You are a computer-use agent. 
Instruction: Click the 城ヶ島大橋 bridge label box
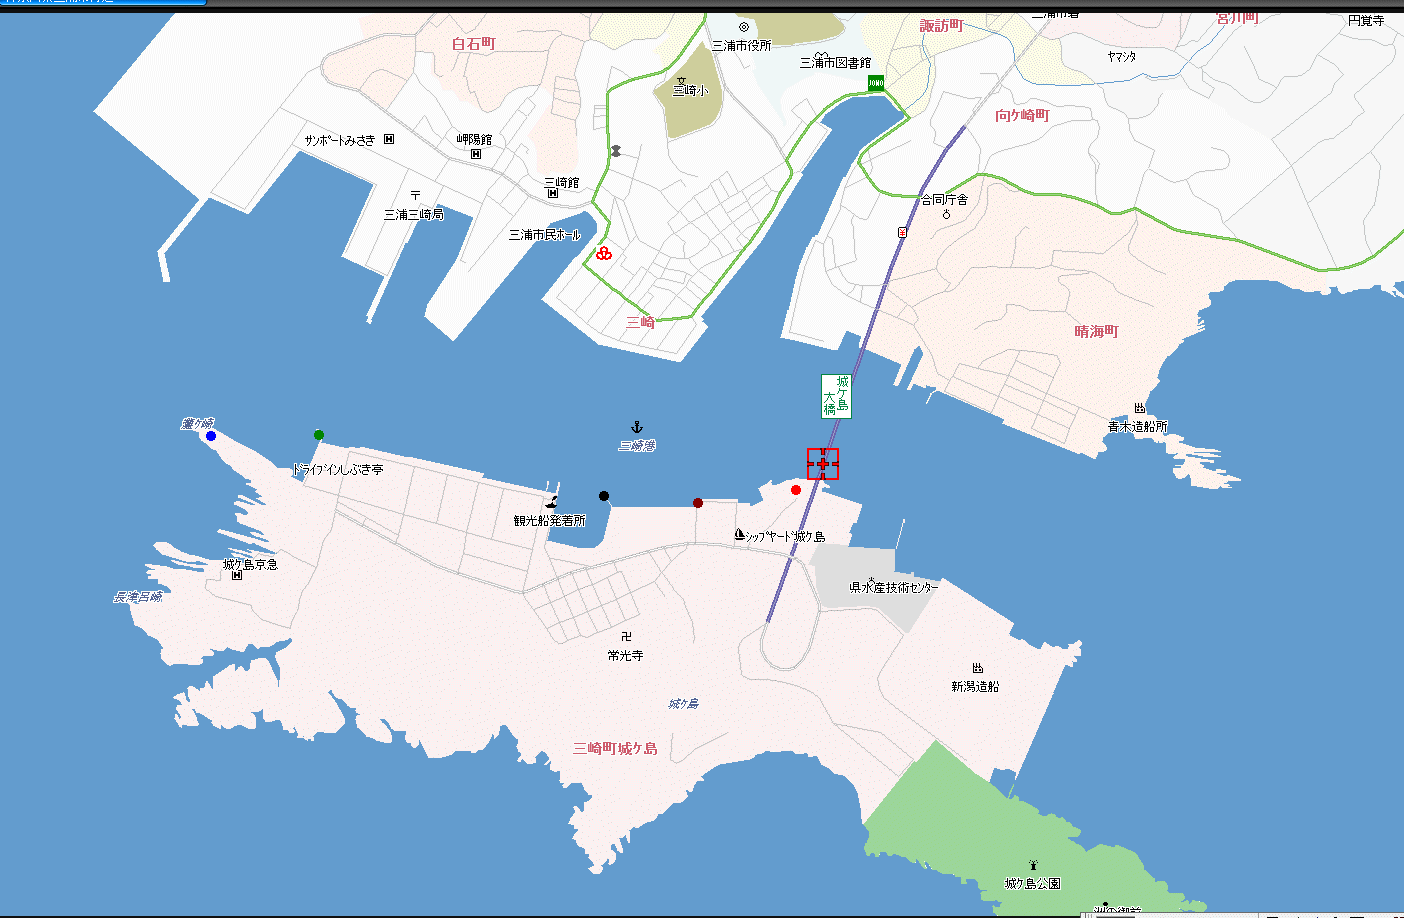click(836, 396)
